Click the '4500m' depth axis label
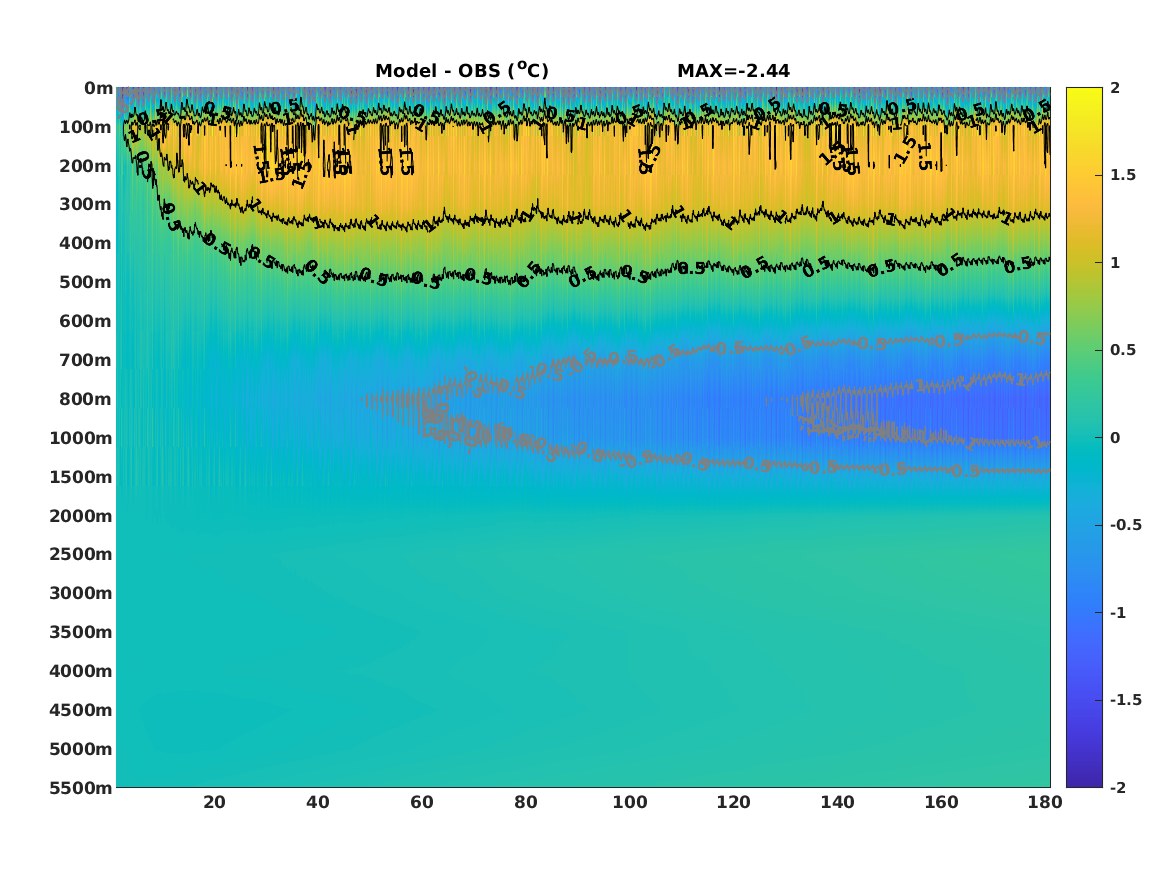 81,710
